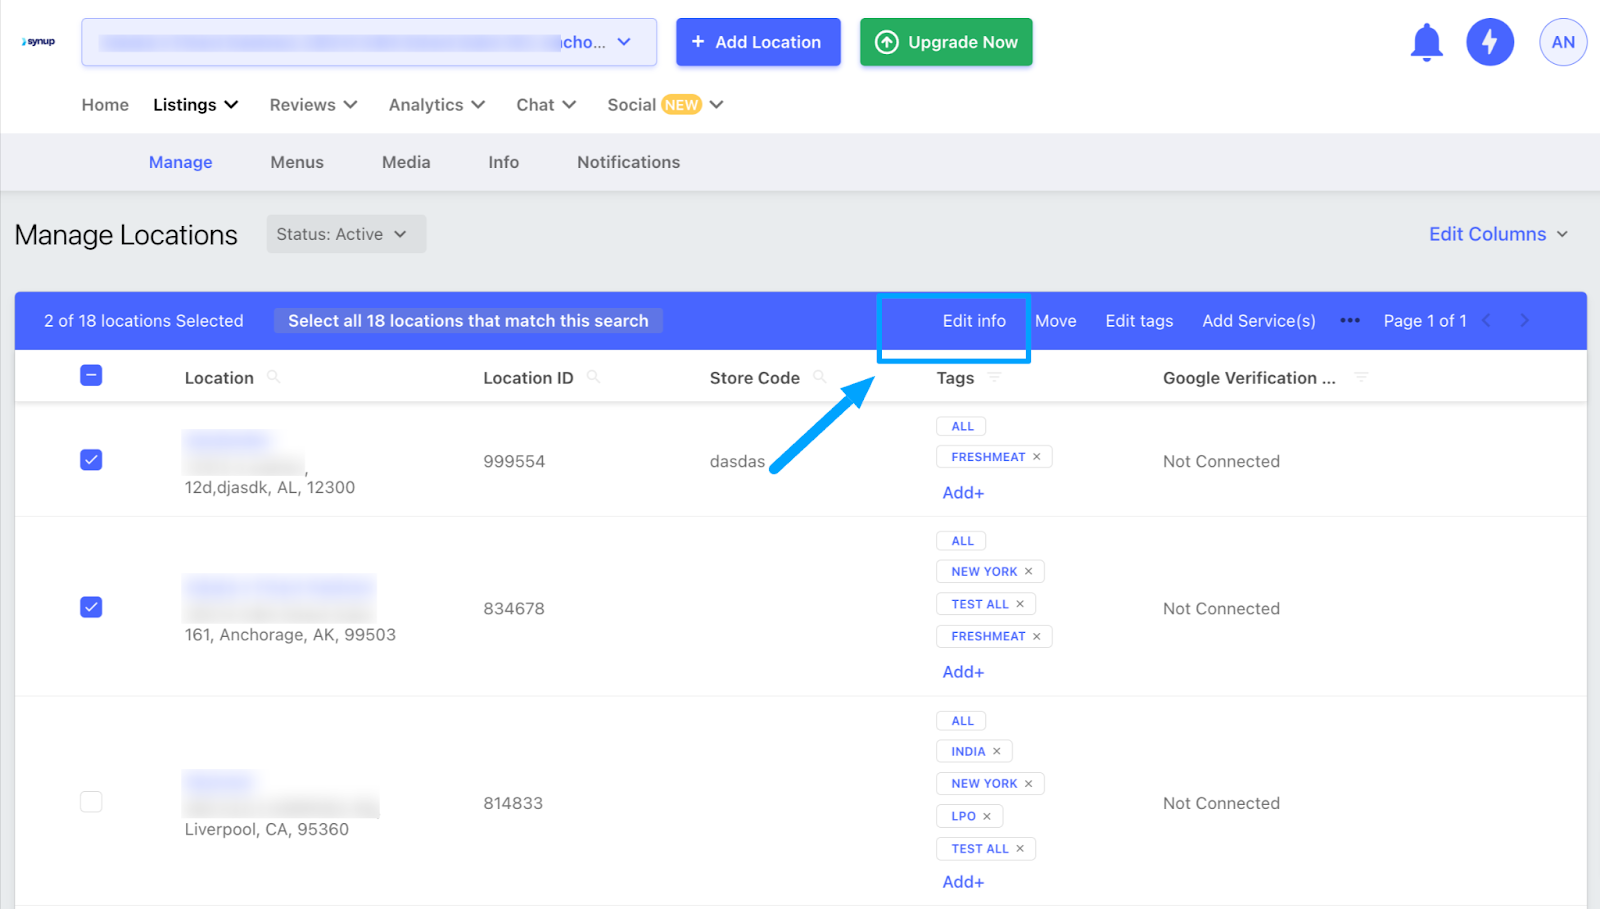Image resolution: width=1600 pixels, height=909 pixels.
Task: Expand the Reviews menu
Action: point(313,105)
